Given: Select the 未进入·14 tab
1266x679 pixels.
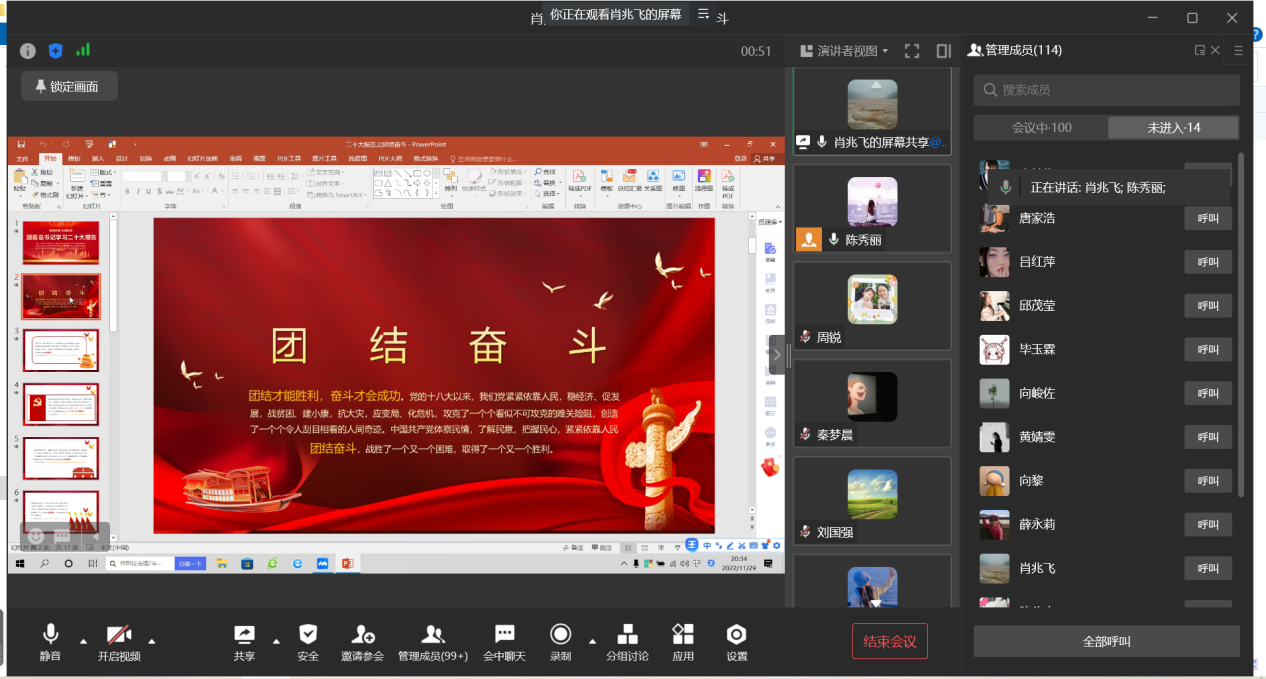Looking at the screenshot, I should coord(1174,127).
